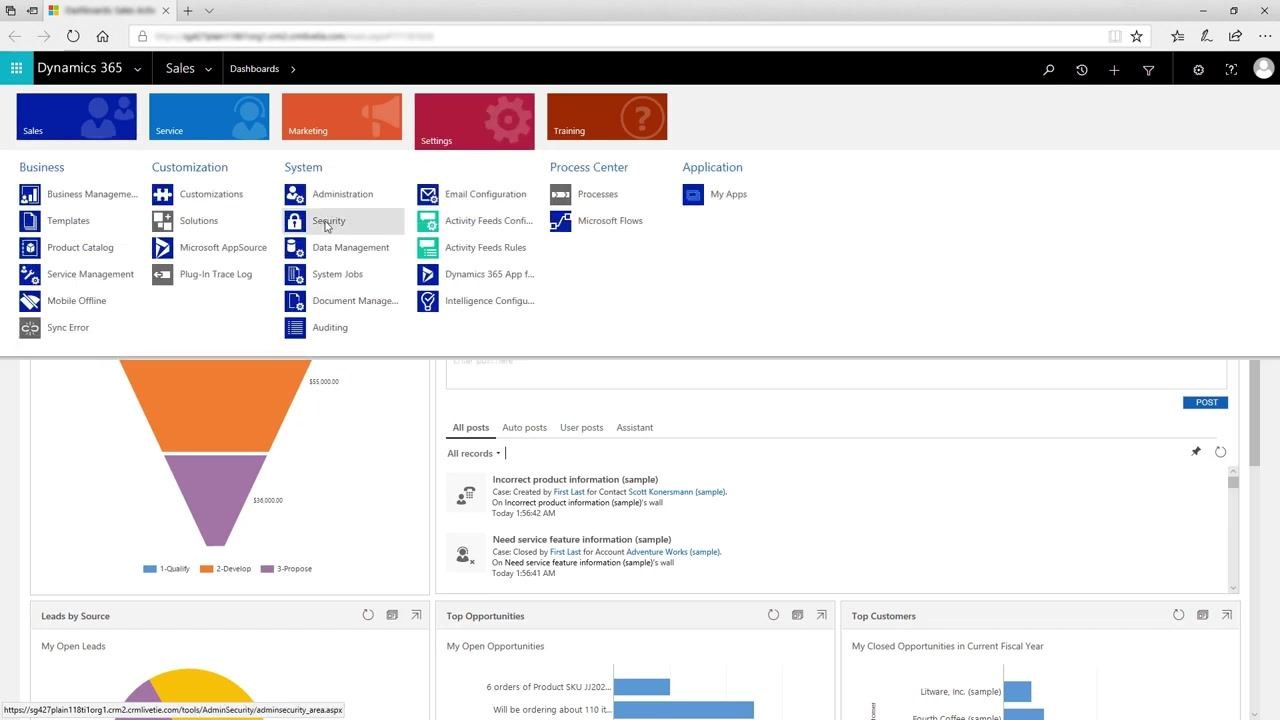The height and width of the screenshot is (720, 1280).
Task: Open the Settings gear icon in top bar
Action: 1198,70
